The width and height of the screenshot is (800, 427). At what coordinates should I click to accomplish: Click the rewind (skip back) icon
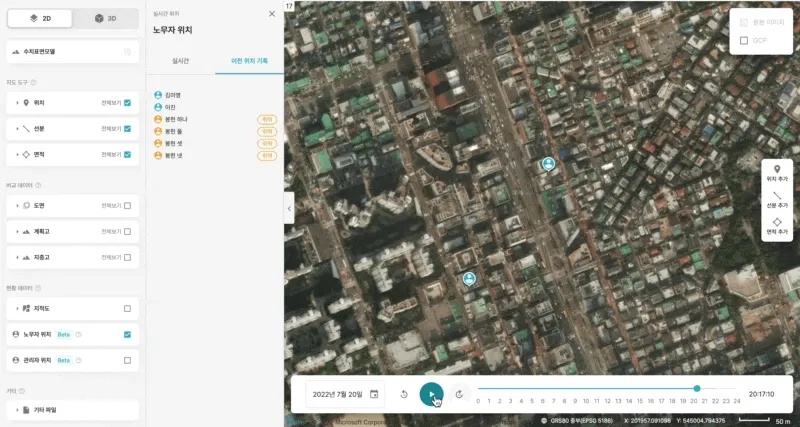point(404,394)
